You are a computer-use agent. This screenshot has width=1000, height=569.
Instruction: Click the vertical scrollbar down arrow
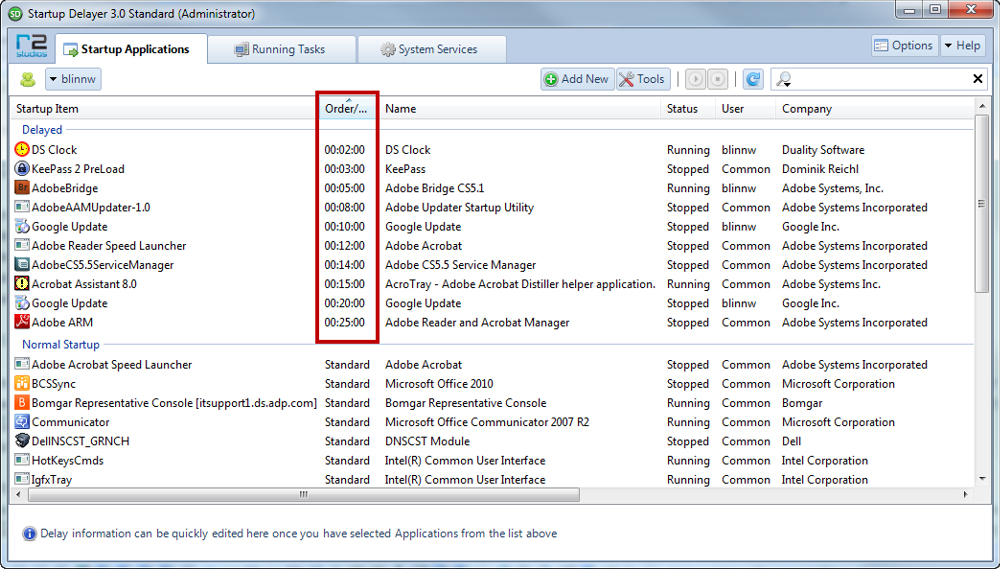tap(982, 478)
